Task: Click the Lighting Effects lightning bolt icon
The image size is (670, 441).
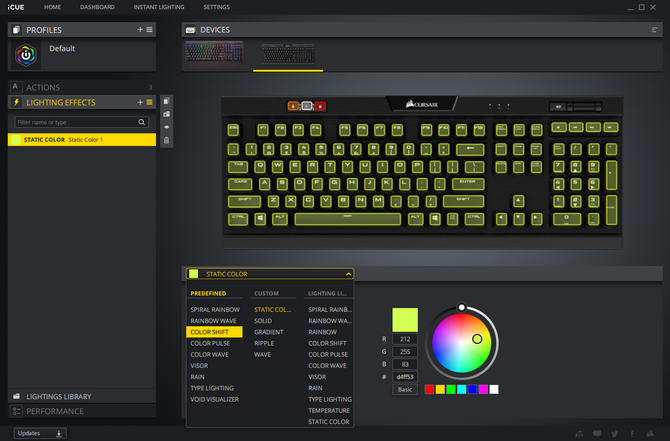Action: (x=16, y=102)
